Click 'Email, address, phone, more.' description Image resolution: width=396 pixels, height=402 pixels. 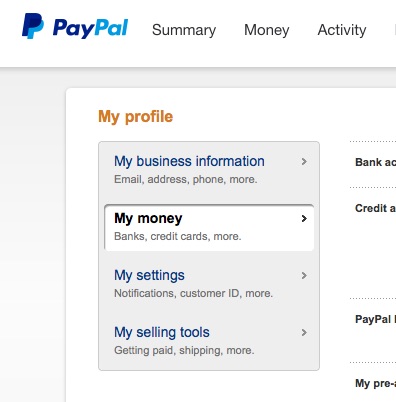pos(186,180)
